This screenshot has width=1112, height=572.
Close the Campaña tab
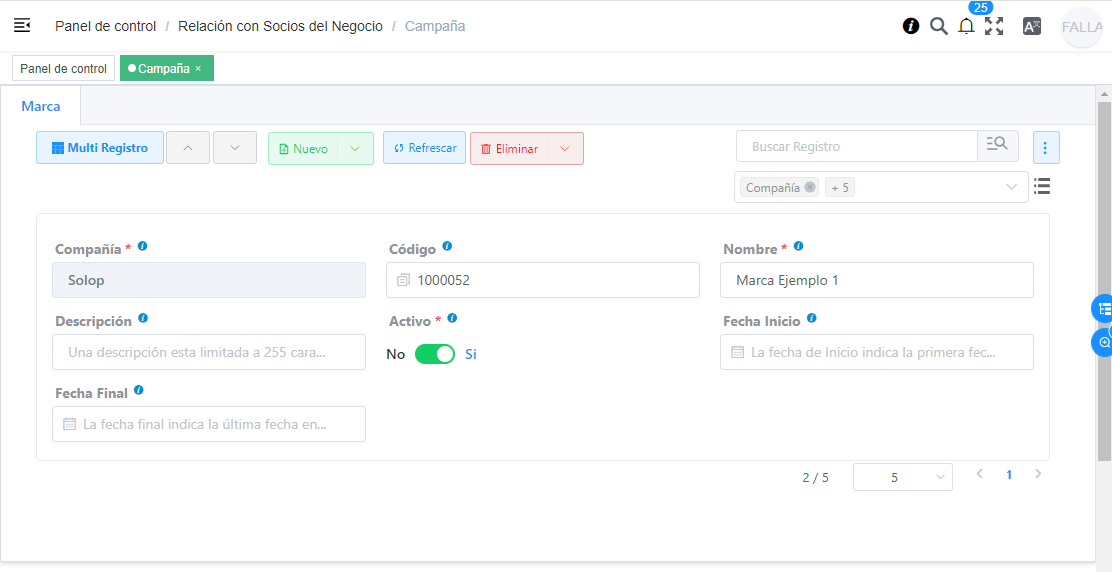[x=198, y=69]
